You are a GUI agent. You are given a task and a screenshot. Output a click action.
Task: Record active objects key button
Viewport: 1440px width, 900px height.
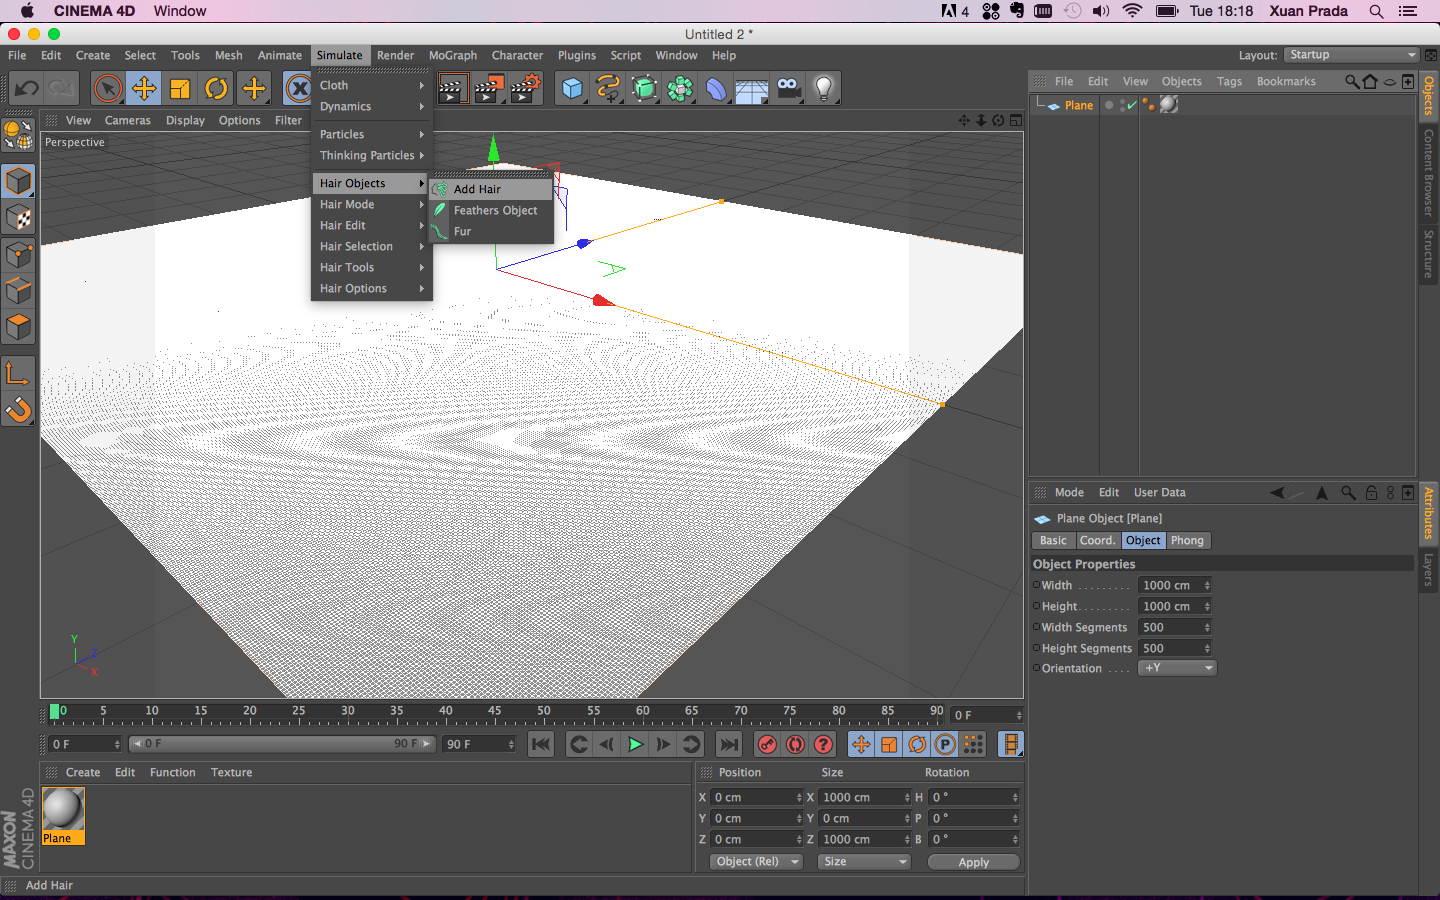click(767, 744)
